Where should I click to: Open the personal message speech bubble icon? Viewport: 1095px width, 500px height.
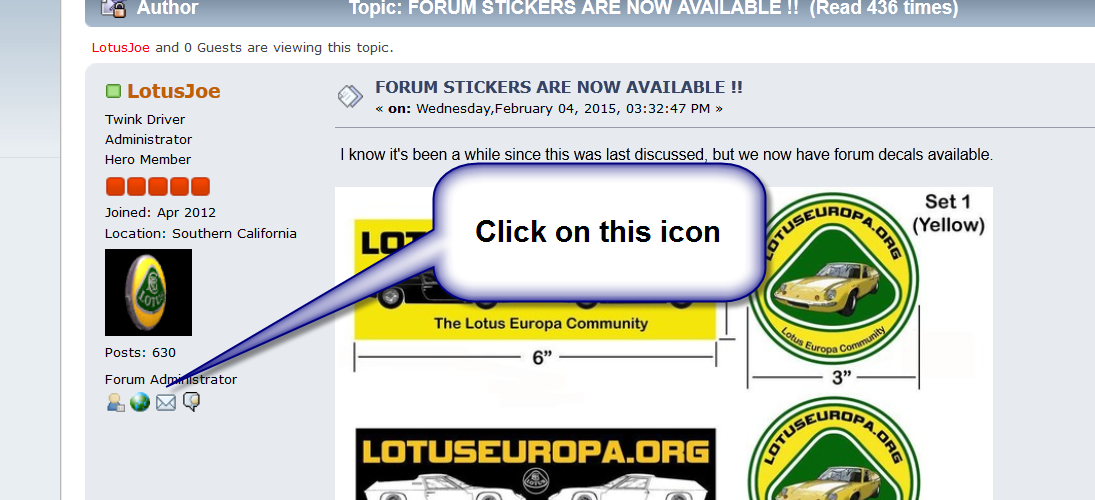point(191,402)
